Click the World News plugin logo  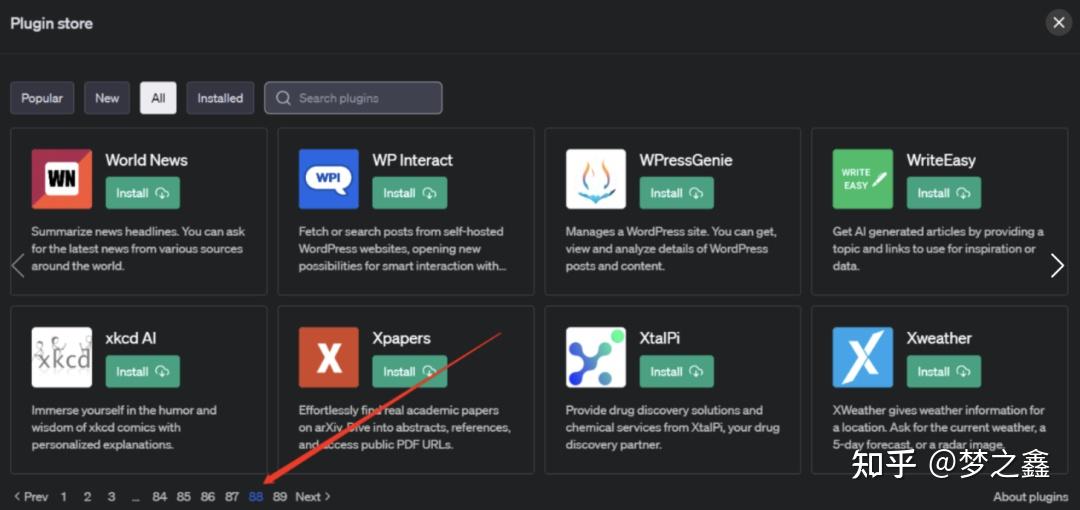(x=61, y=179)
